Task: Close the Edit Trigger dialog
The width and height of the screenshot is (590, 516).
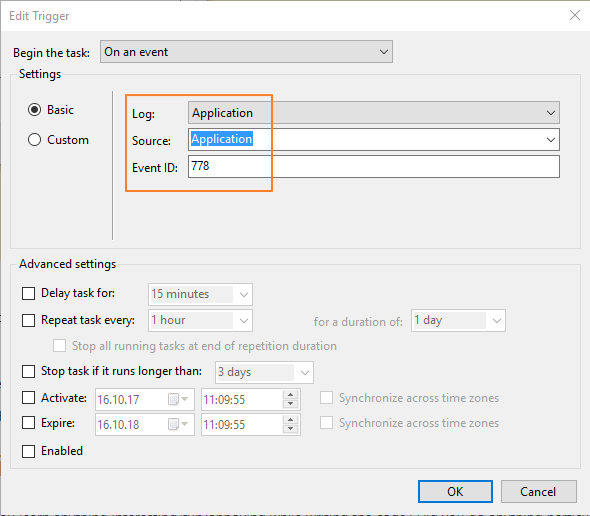Action: pos(575,15)
